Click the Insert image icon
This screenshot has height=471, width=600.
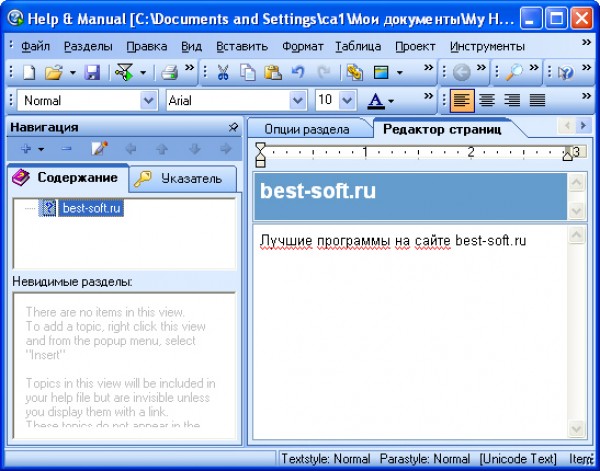point(381,72)
